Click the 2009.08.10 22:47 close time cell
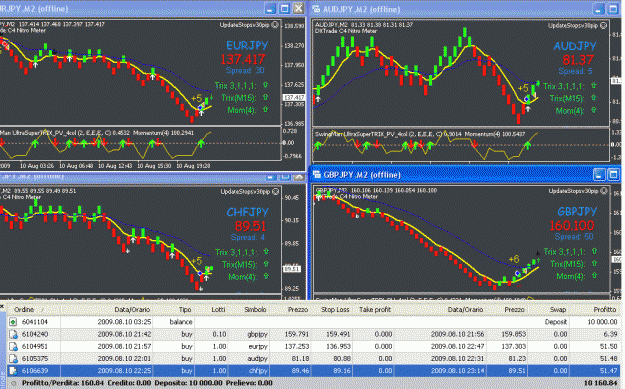Viewport: 625px width, 389px height. (x=458, y=346)
